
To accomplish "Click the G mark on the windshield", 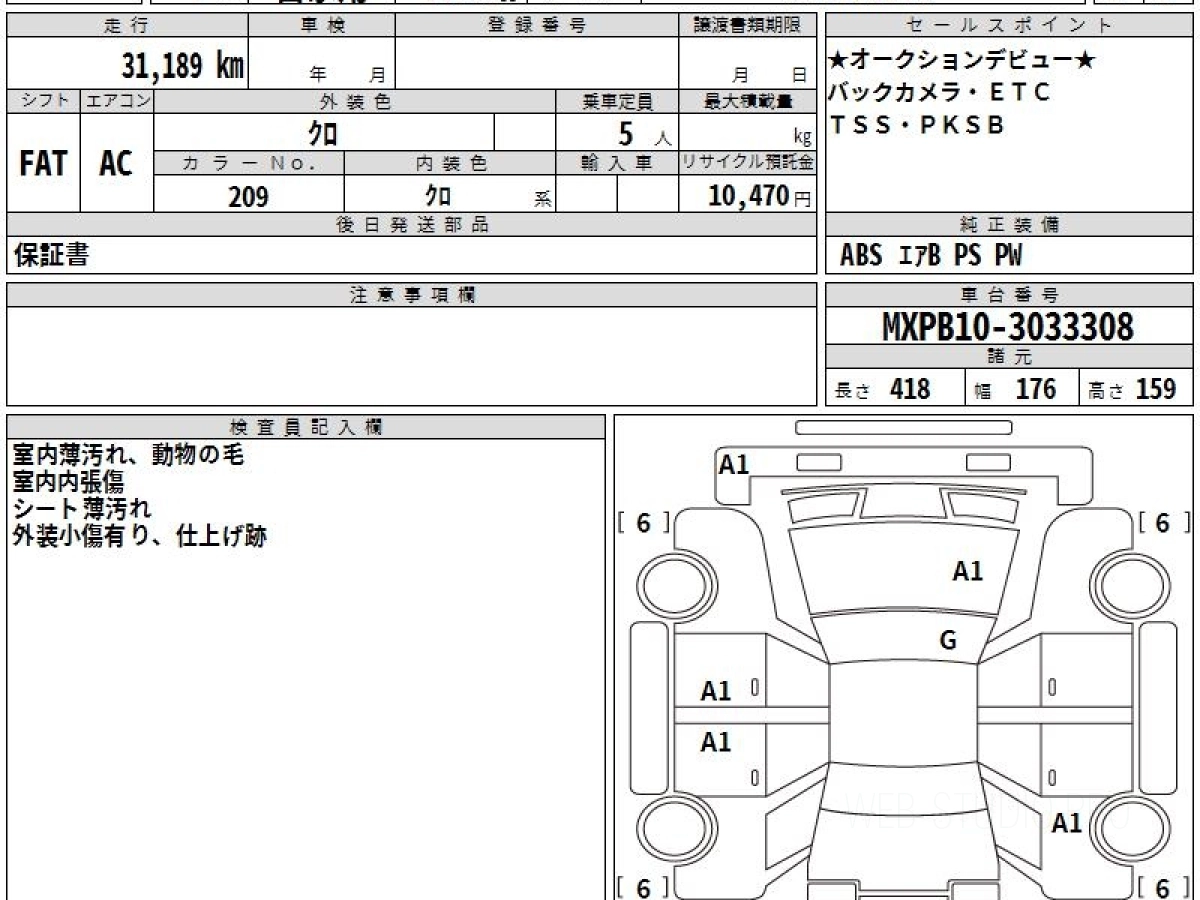I will [x=948, y=640].
